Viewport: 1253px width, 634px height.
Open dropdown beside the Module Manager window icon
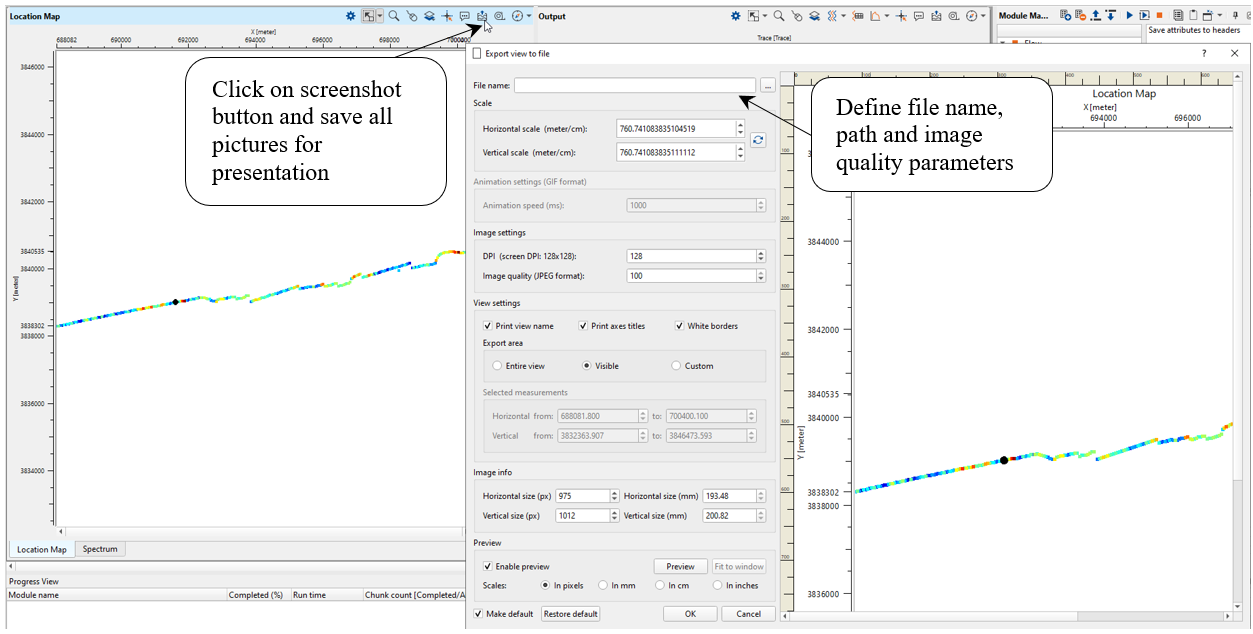coord(1220,16)
